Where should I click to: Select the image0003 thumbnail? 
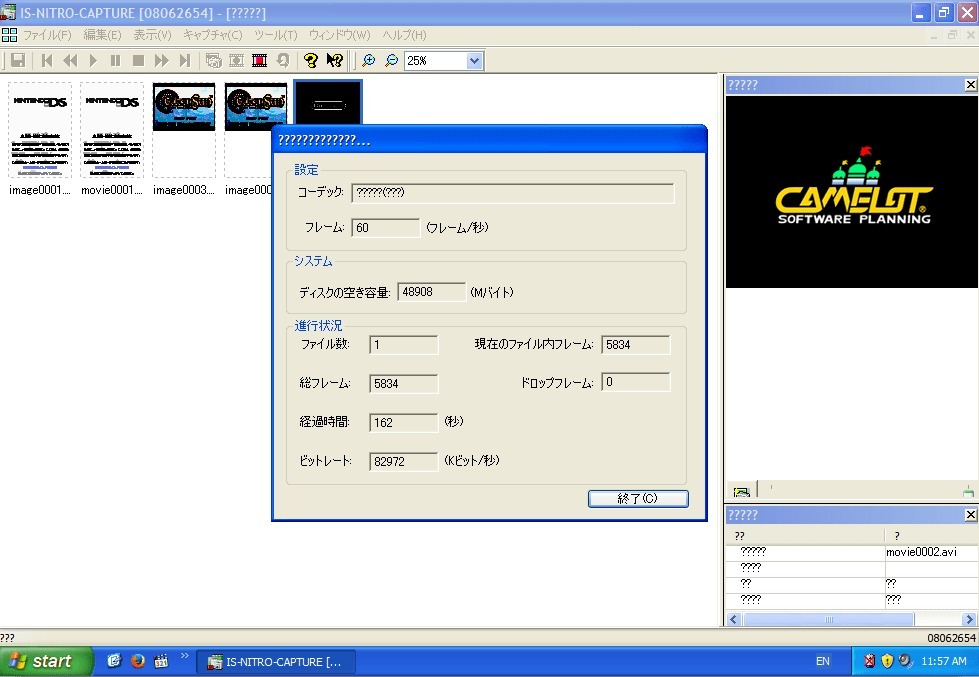pos(184,130)
